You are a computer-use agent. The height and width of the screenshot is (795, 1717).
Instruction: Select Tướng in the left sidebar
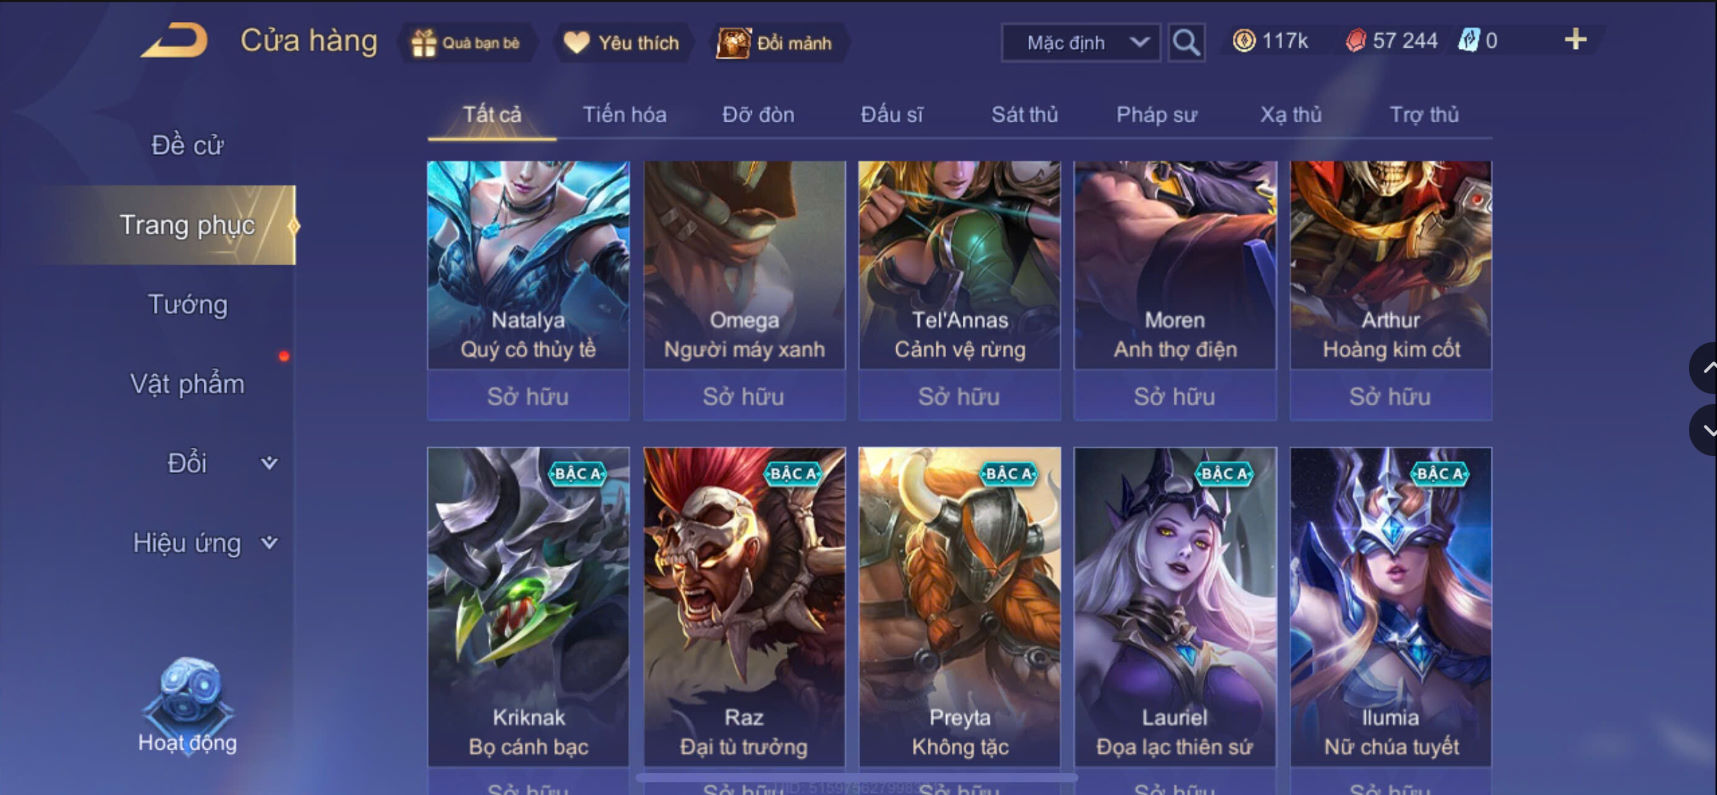[x=187, y=304]
